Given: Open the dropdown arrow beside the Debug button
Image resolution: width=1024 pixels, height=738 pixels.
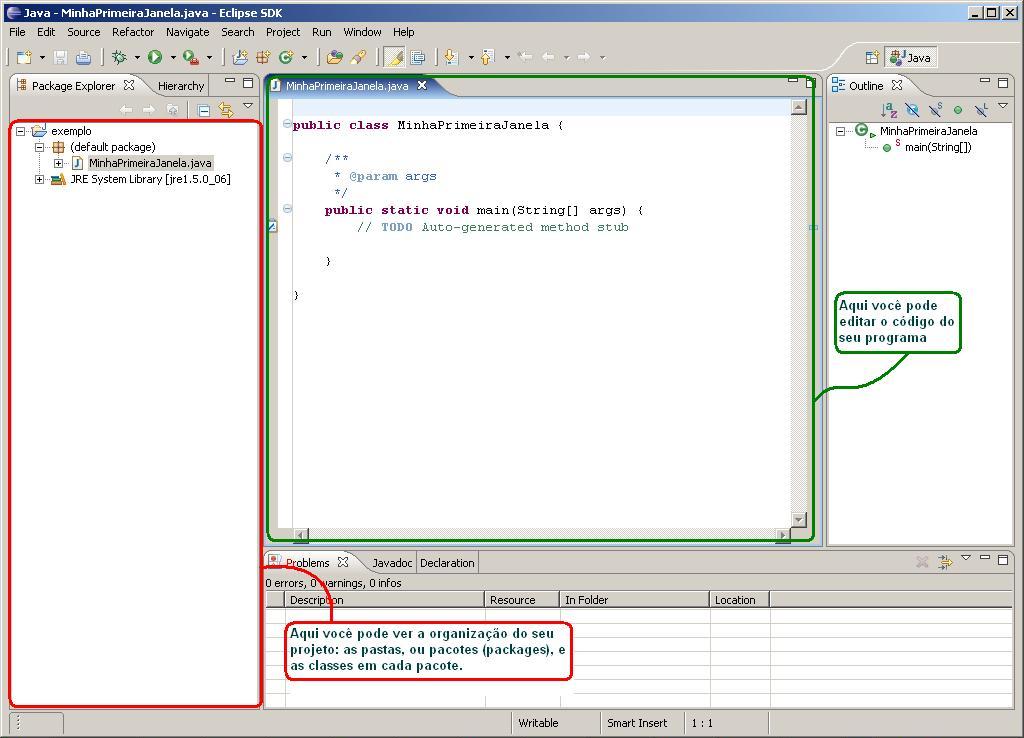Looking at the screenshot, I should pyautogui.click(x=137, y=57).
